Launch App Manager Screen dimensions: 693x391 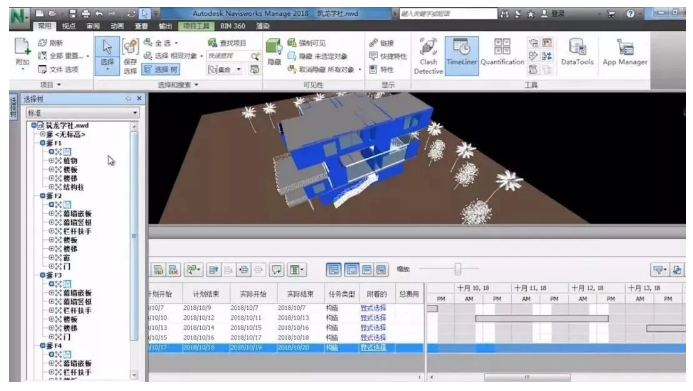click(x=625, y=53)
